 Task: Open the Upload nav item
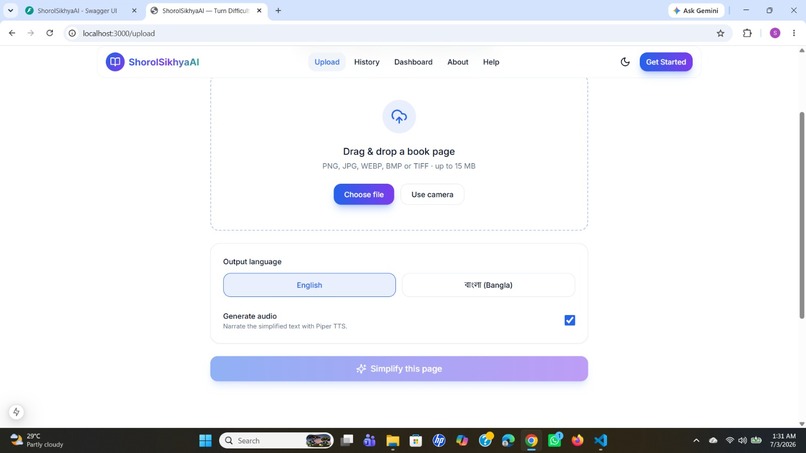click(327, 62)
